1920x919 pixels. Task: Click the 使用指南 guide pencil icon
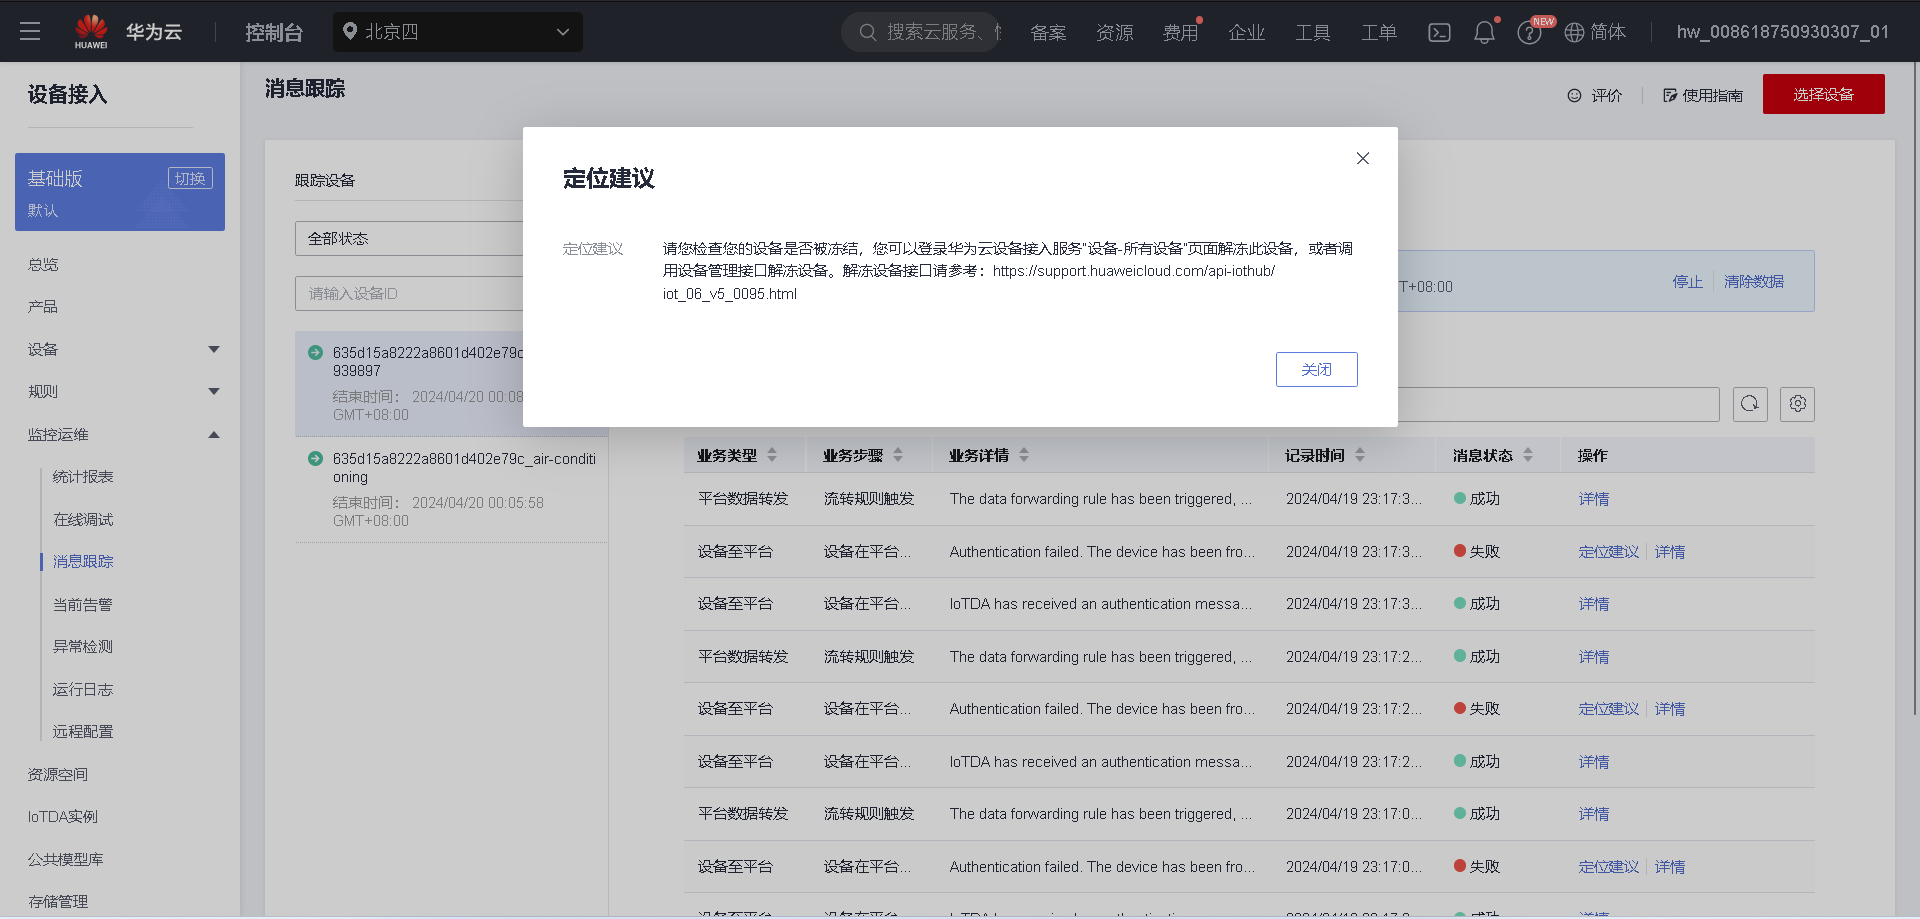click(1670, 95)
